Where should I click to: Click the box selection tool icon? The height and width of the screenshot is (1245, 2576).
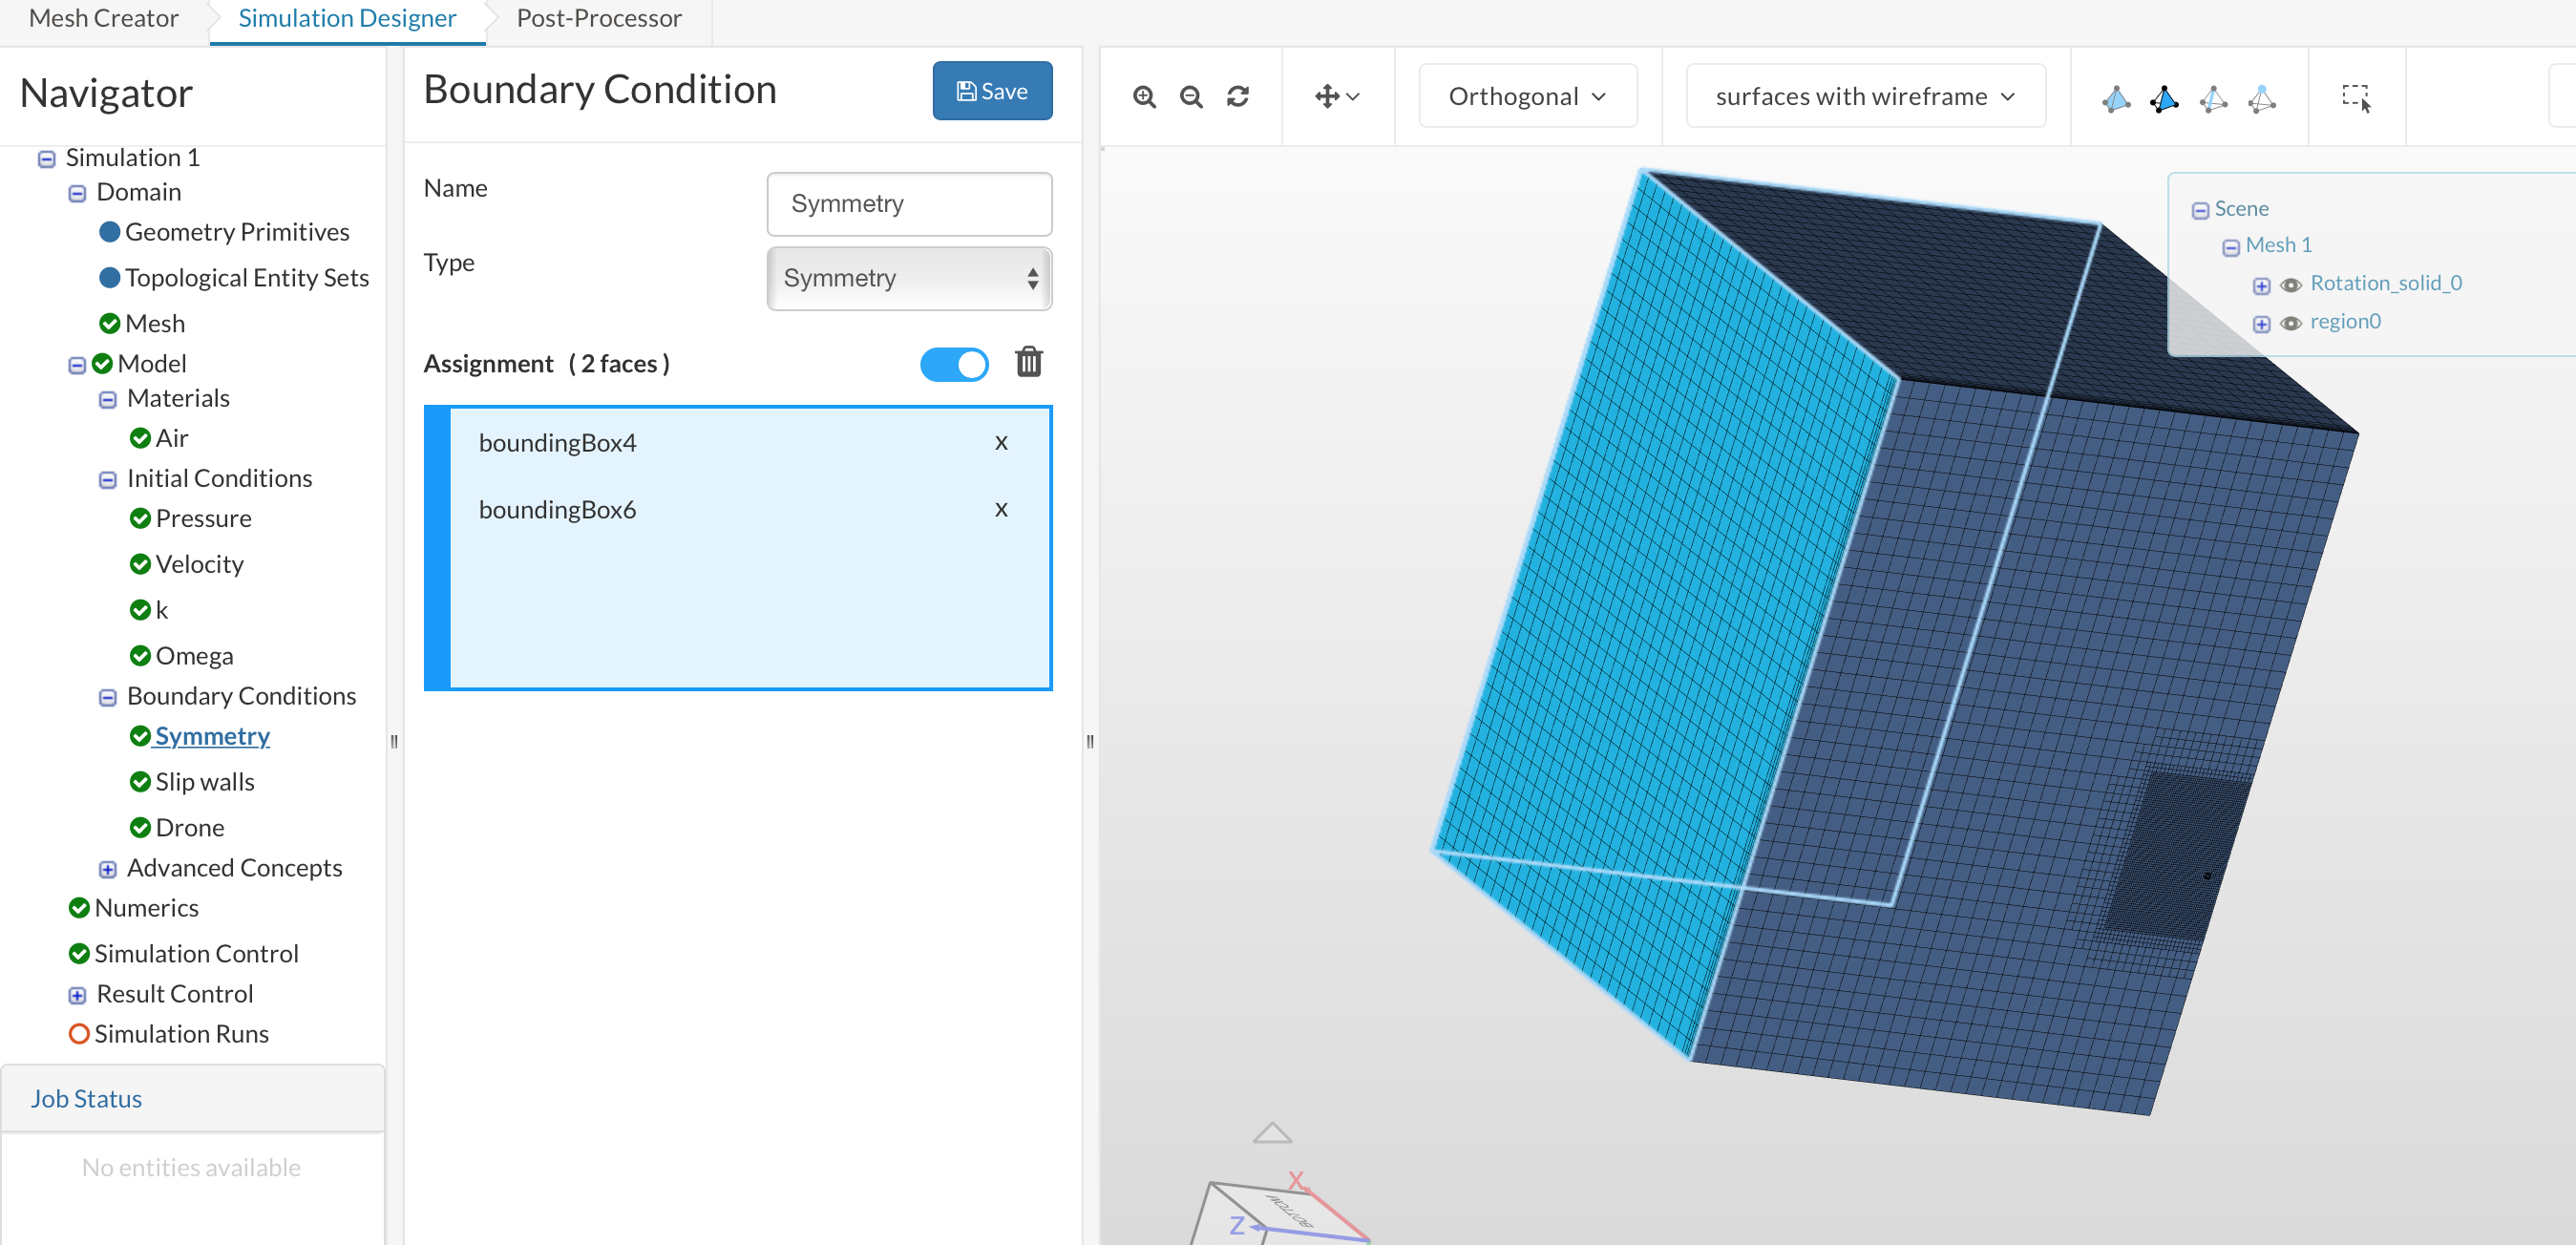(2355, 97)
